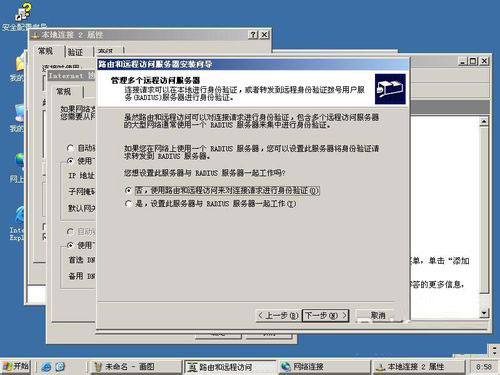This screenshot has height=375, width=500.
Task: Click 下一步 button in the wizard
Action: [325, 315]
